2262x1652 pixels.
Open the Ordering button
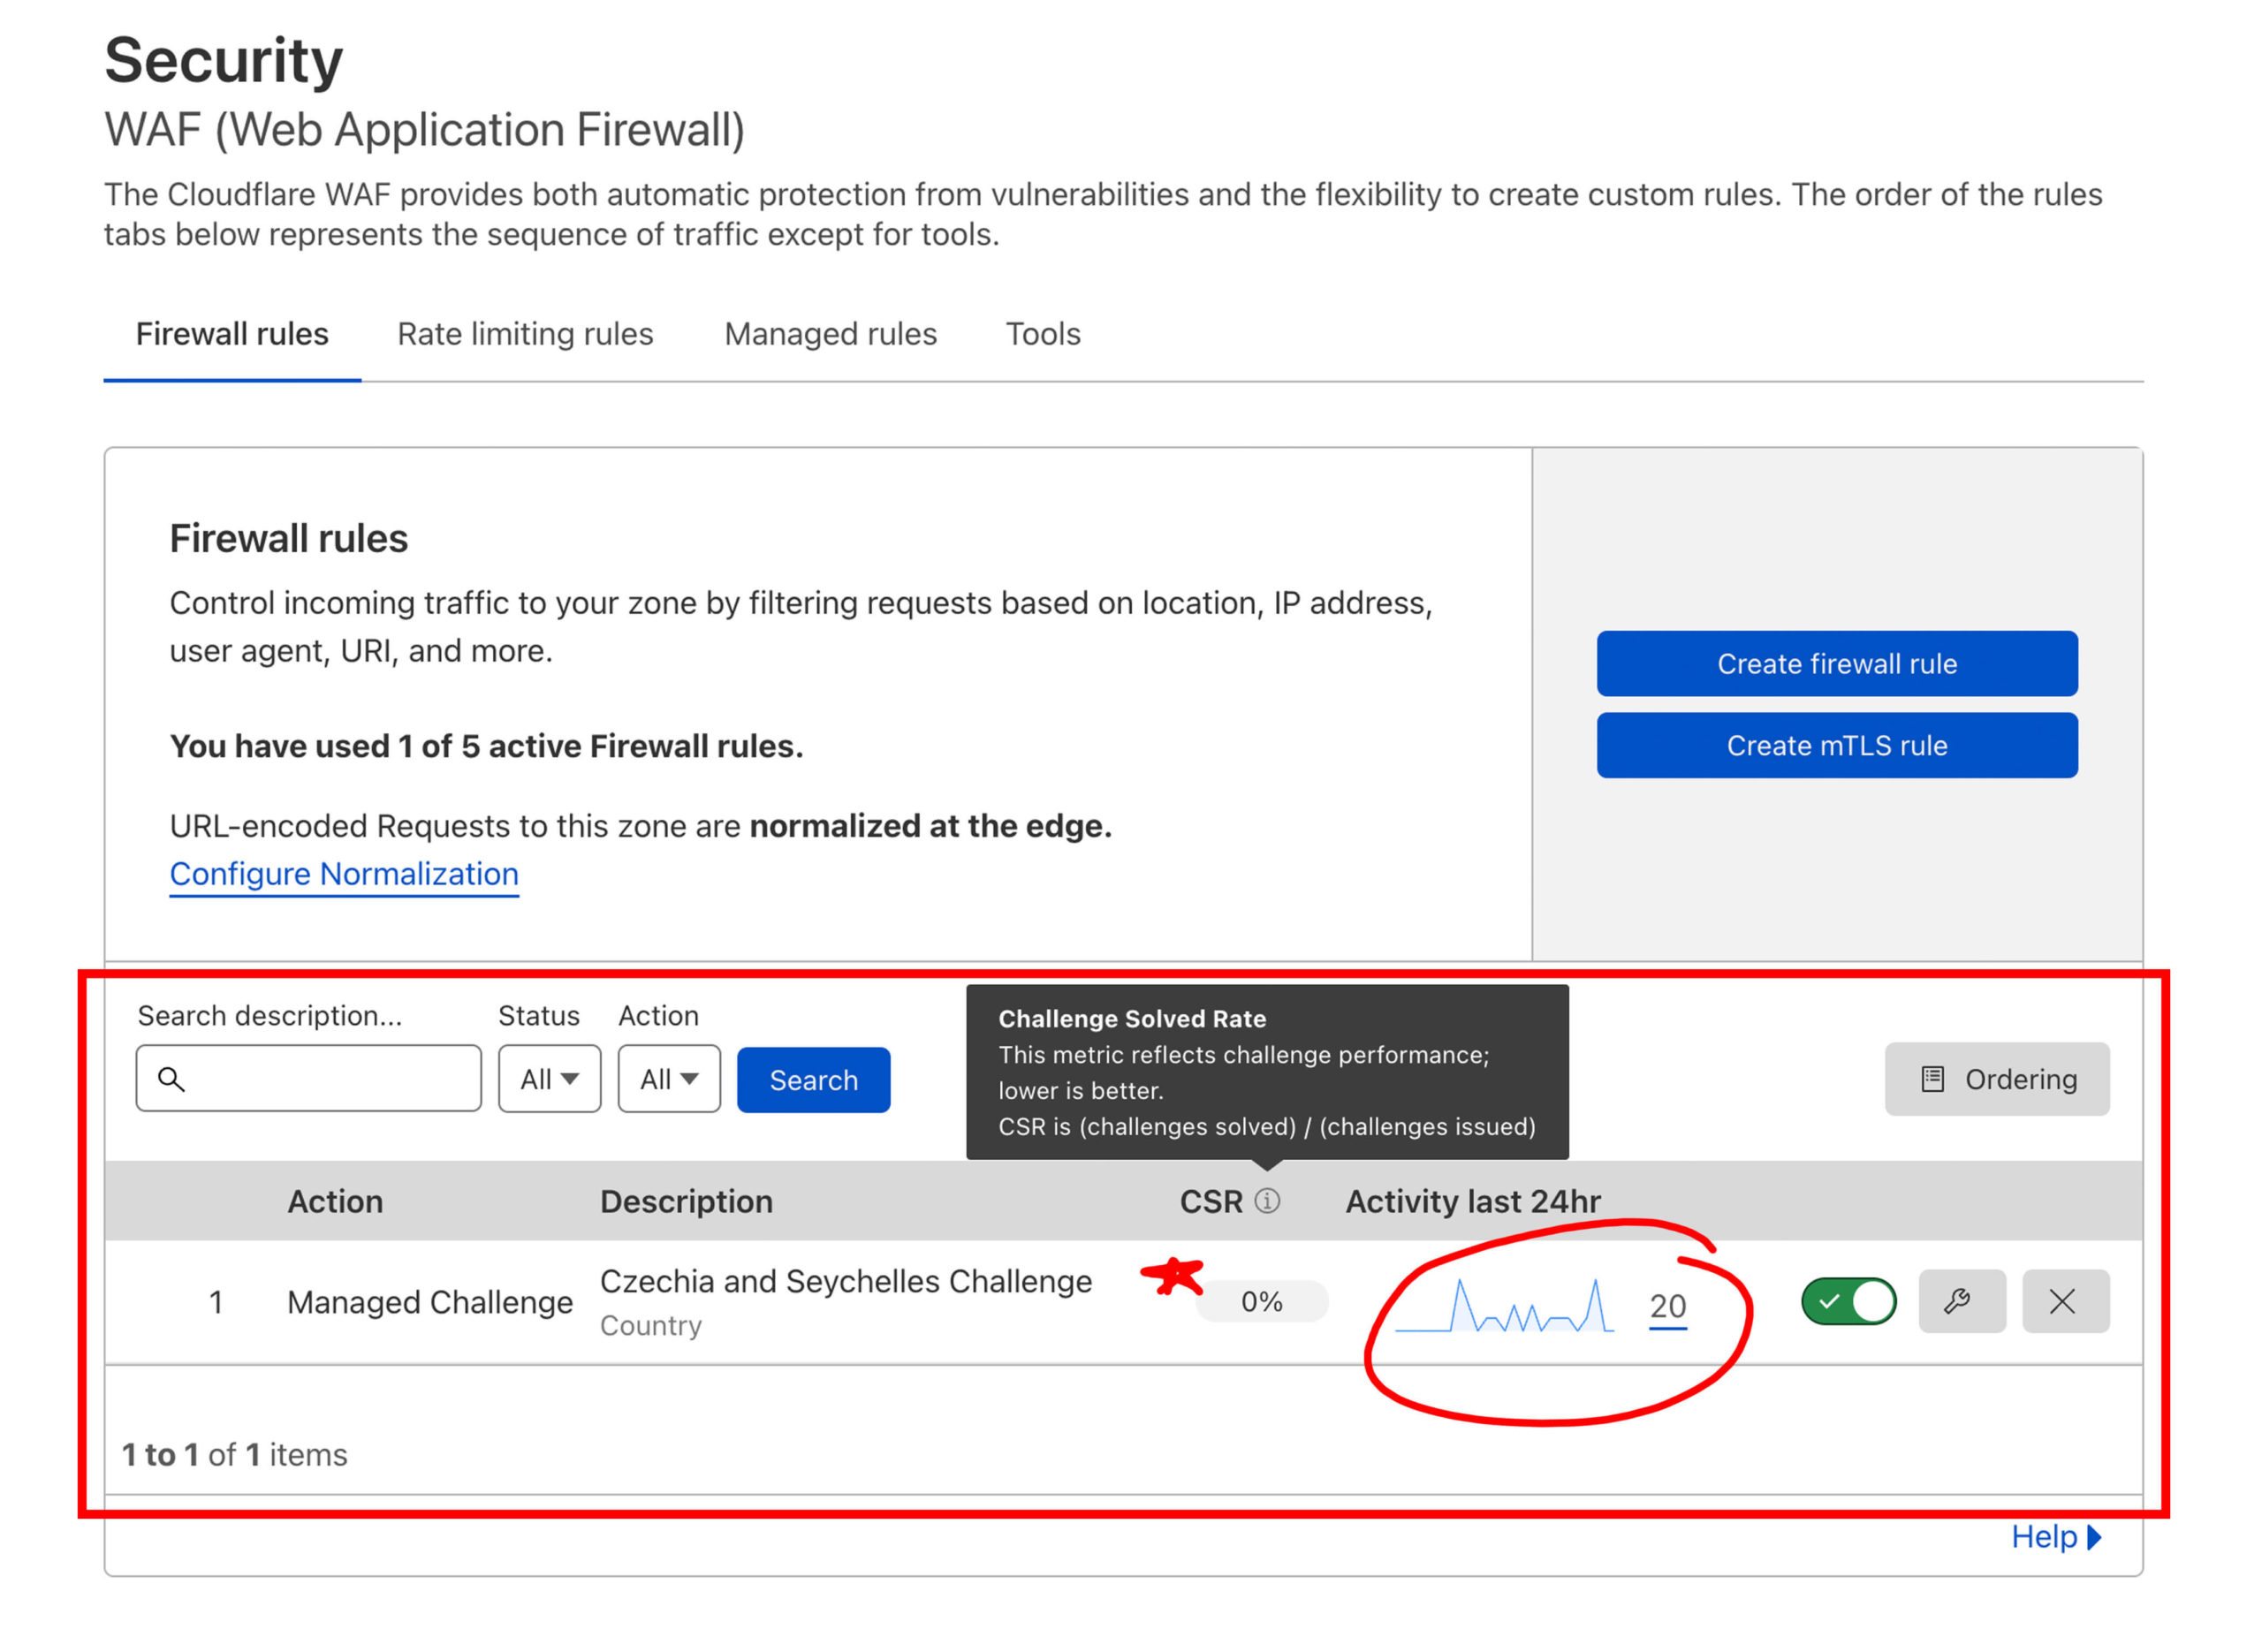point(1996,1079)
